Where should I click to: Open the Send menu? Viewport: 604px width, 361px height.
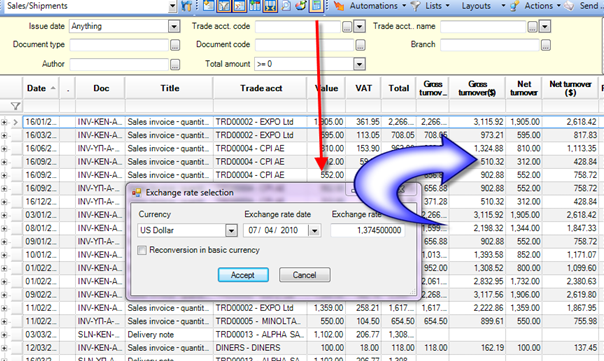click(589, 6)
